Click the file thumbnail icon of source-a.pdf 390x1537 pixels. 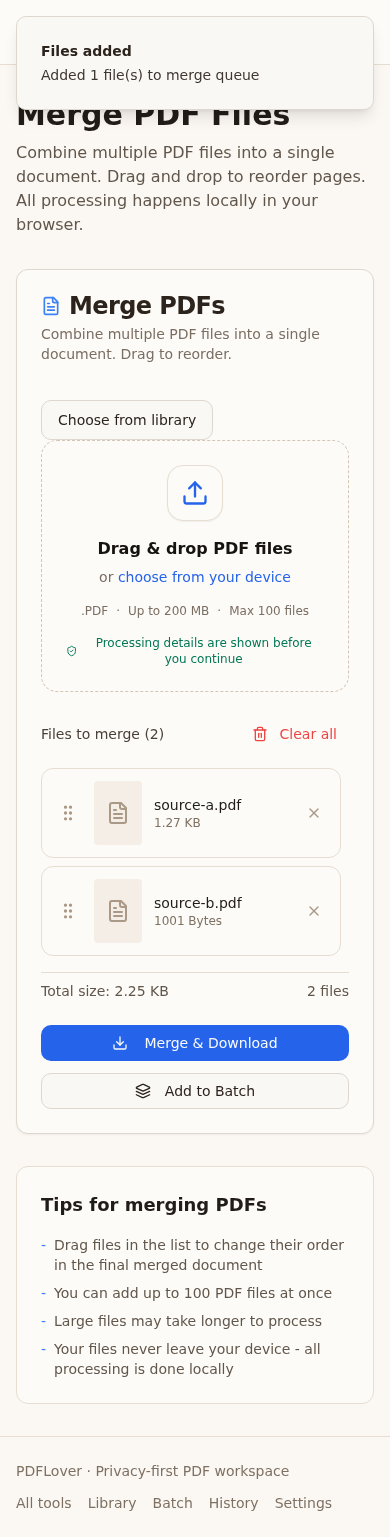pyautogui.click(x=118, y=813)
